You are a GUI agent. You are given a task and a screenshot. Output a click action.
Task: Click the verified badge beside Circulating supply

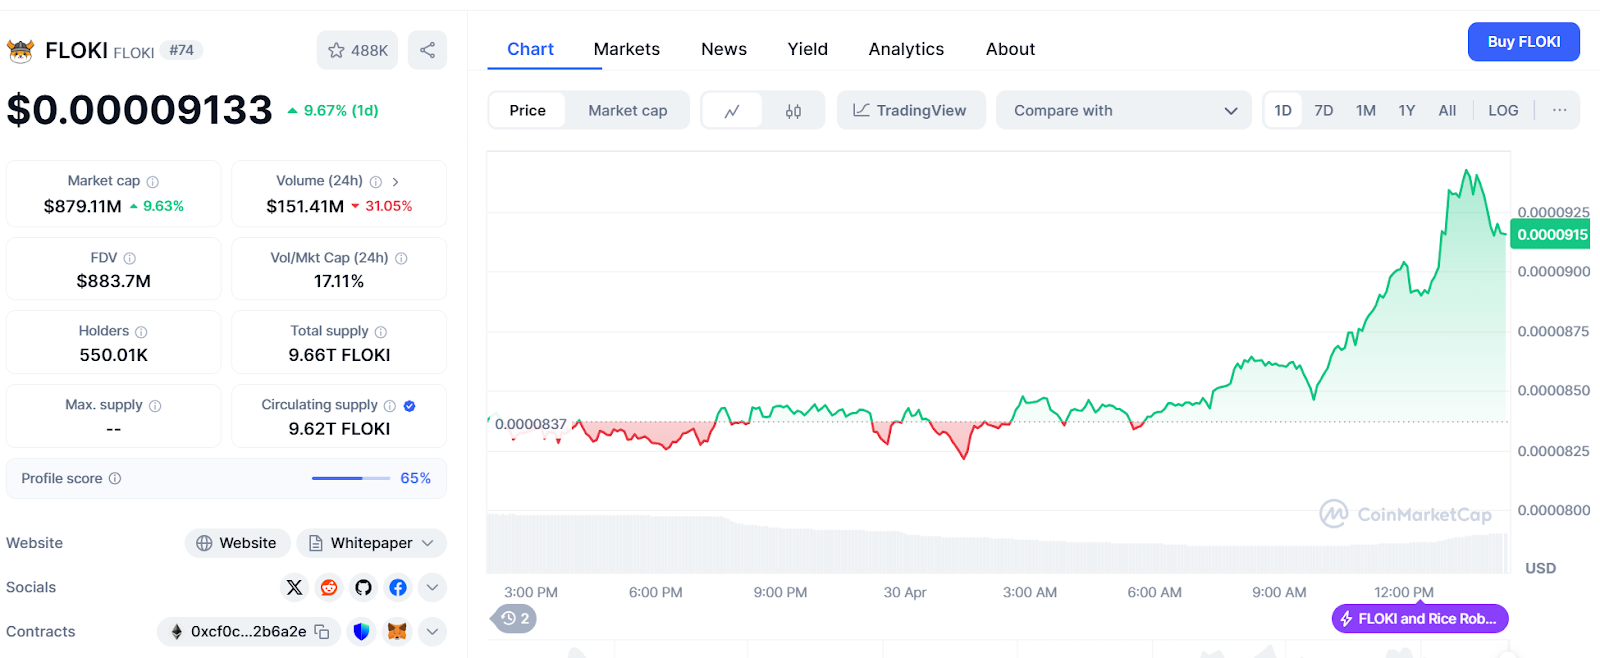click(410, 406)
